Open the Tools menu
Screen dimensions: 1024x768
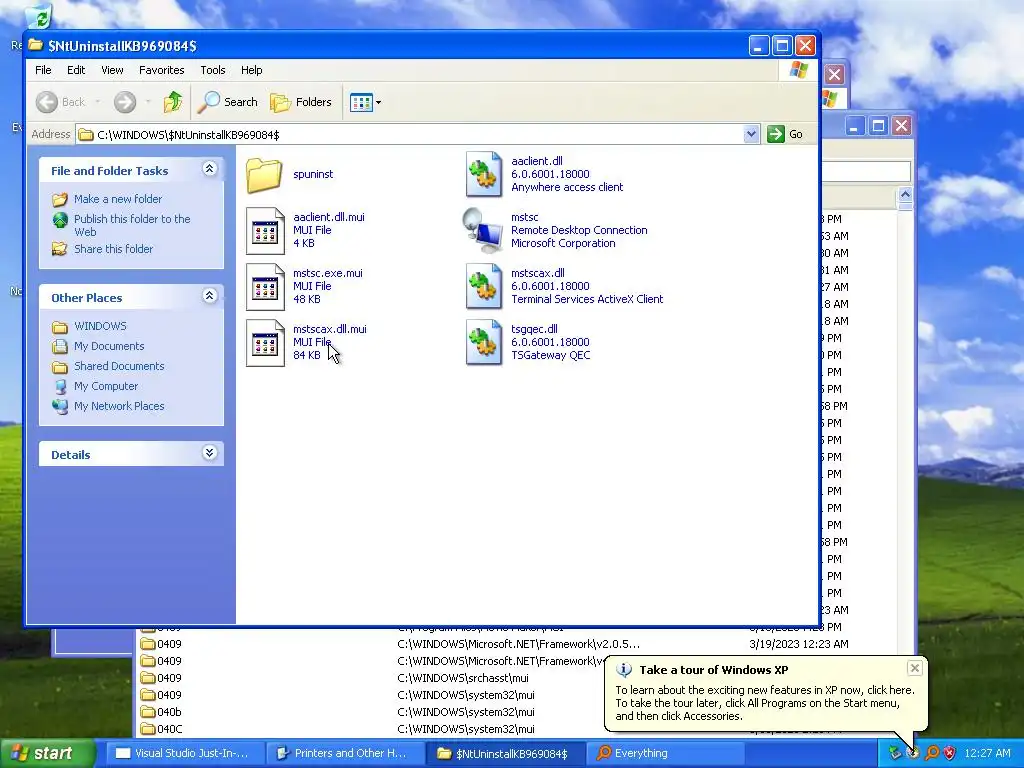(212, 70)
